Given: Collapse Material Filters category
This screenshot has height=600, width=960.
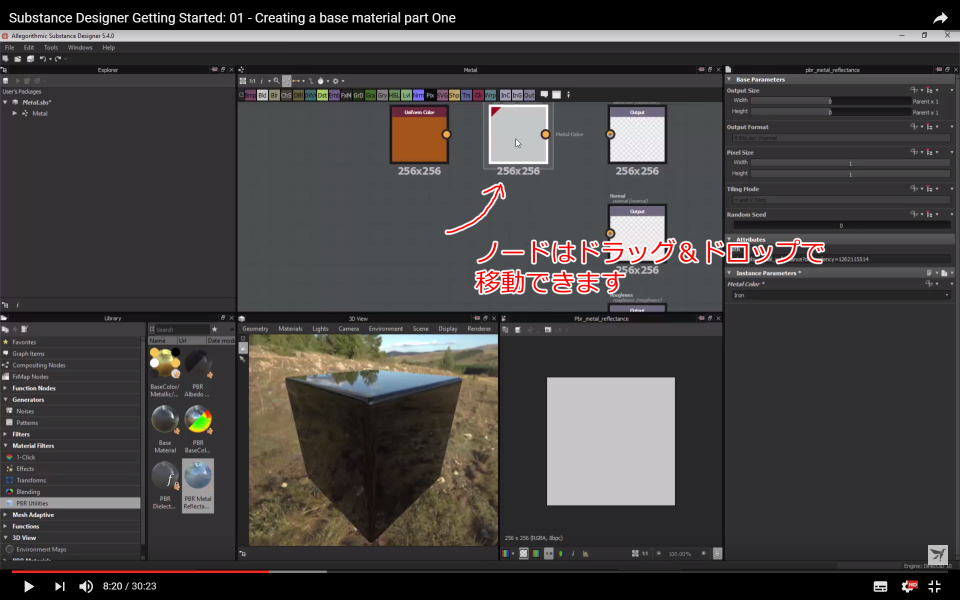Looking at the screenshot, I should pos(6,446).
